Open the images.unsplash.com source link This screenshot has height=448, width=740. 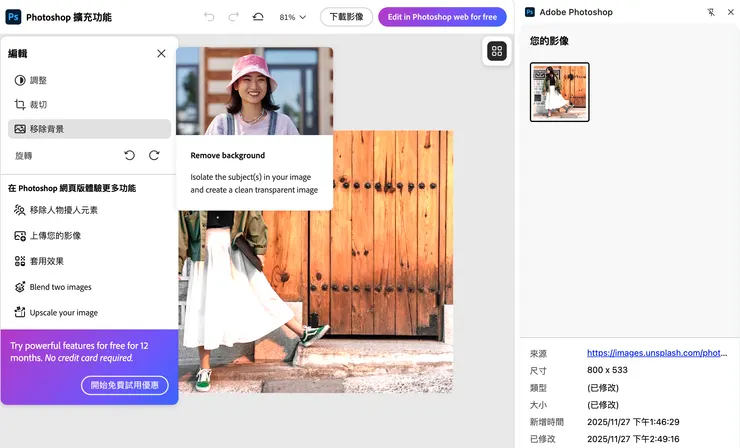coord(657,353)
